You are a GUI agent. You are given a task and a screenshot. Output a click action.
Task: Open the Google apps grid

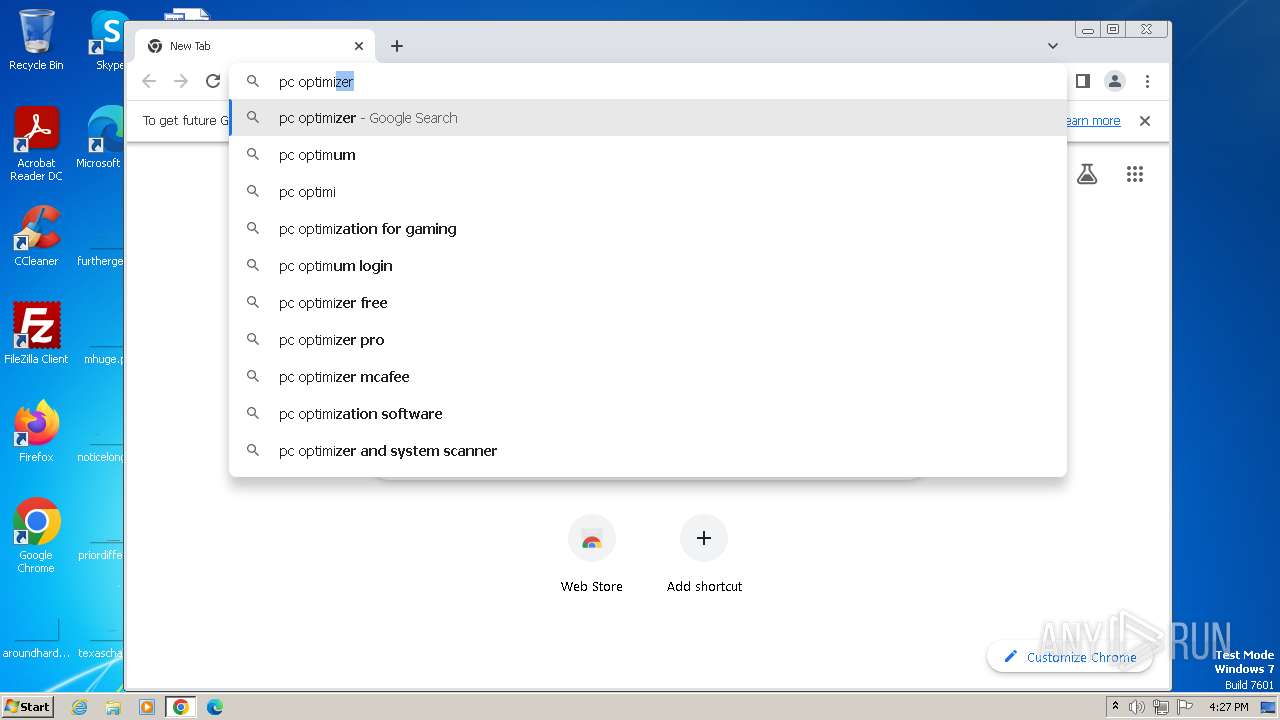coord(1134,174)
